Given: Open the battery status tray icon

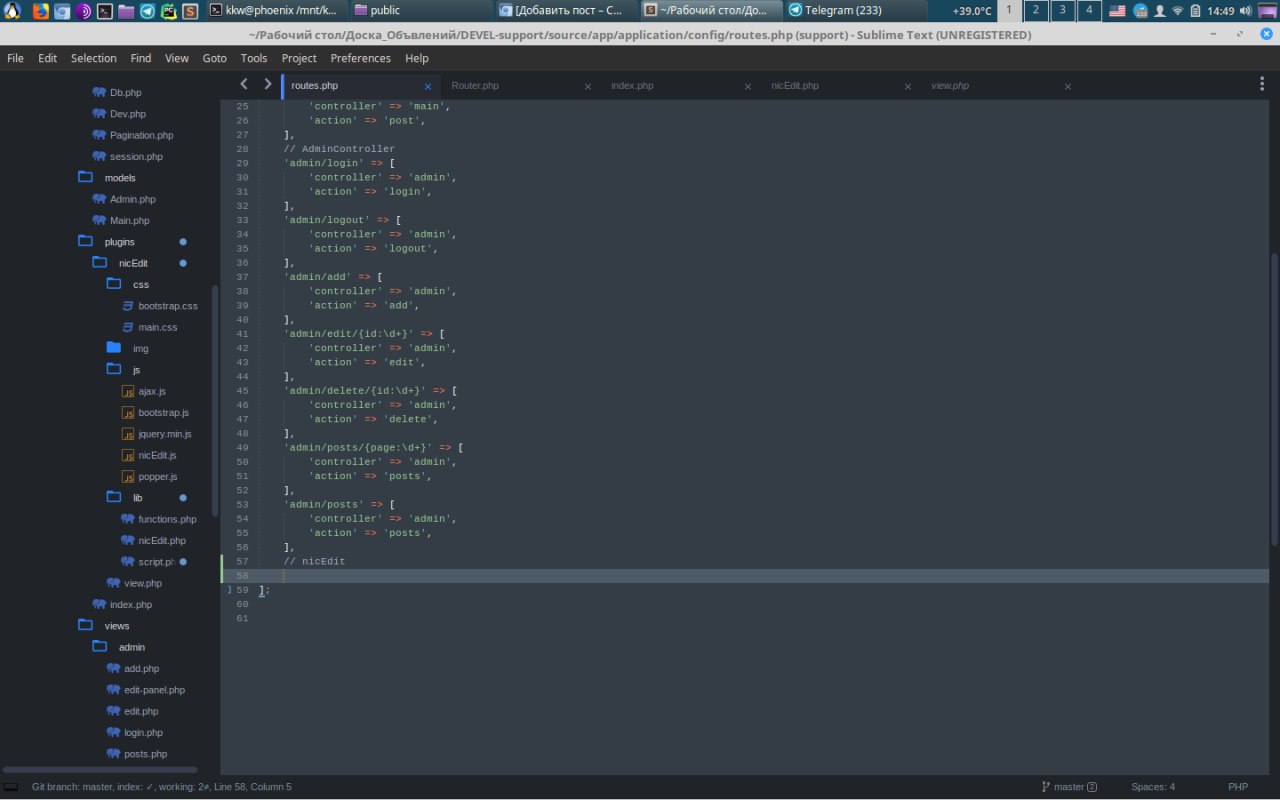Looking at the screenshot, I should point(1196,11).
